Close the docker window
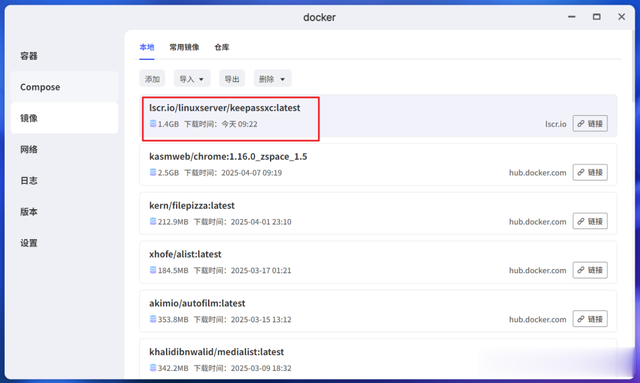The width and height of the screenshot is (640, 383). pyautogui.click(x=621, y=17)
